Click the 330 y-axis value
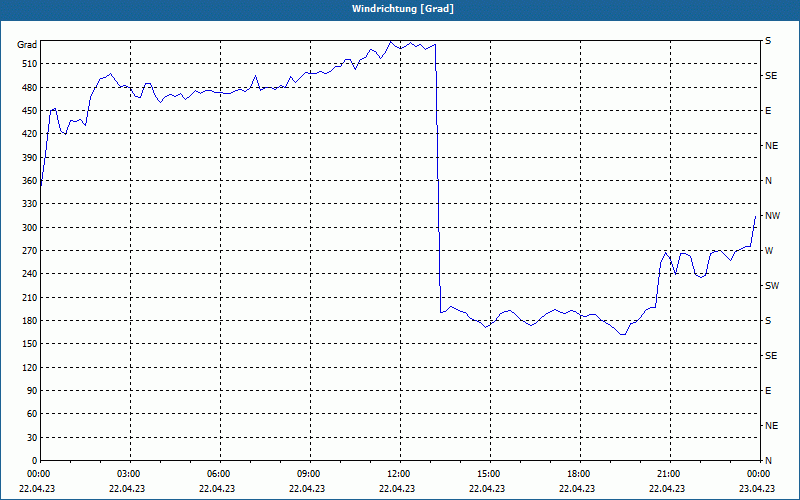 coord(30,204)
